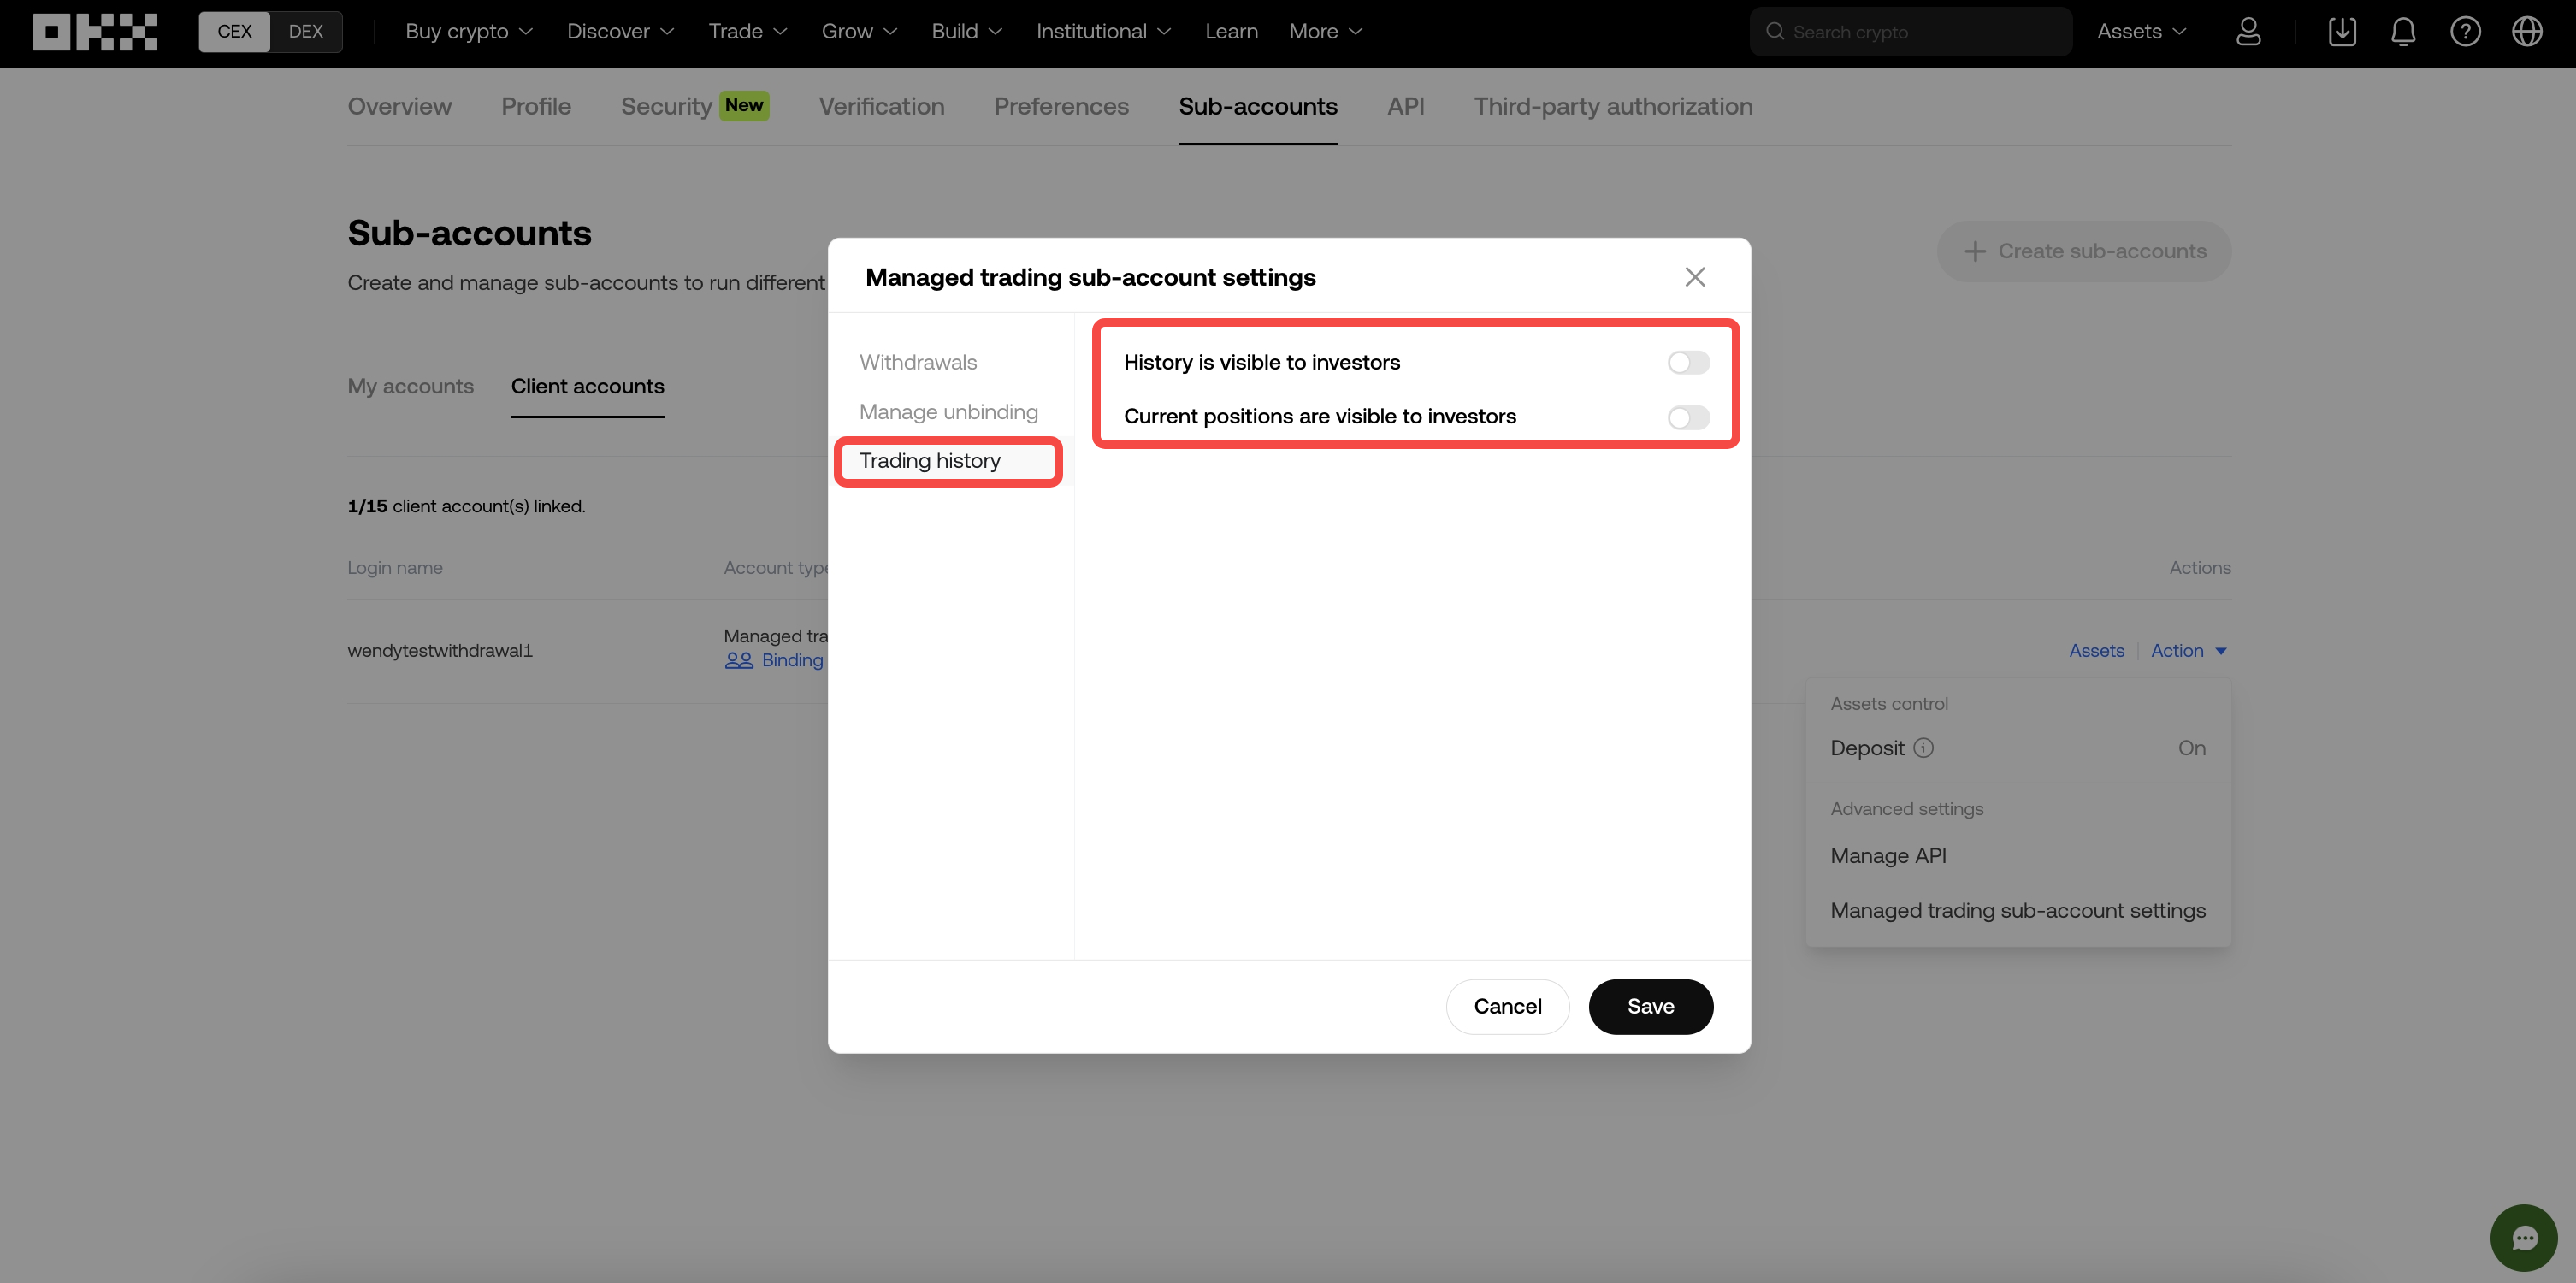
Task: Switch from CEX to DEX mode
Action: click(x=306, y=31)
